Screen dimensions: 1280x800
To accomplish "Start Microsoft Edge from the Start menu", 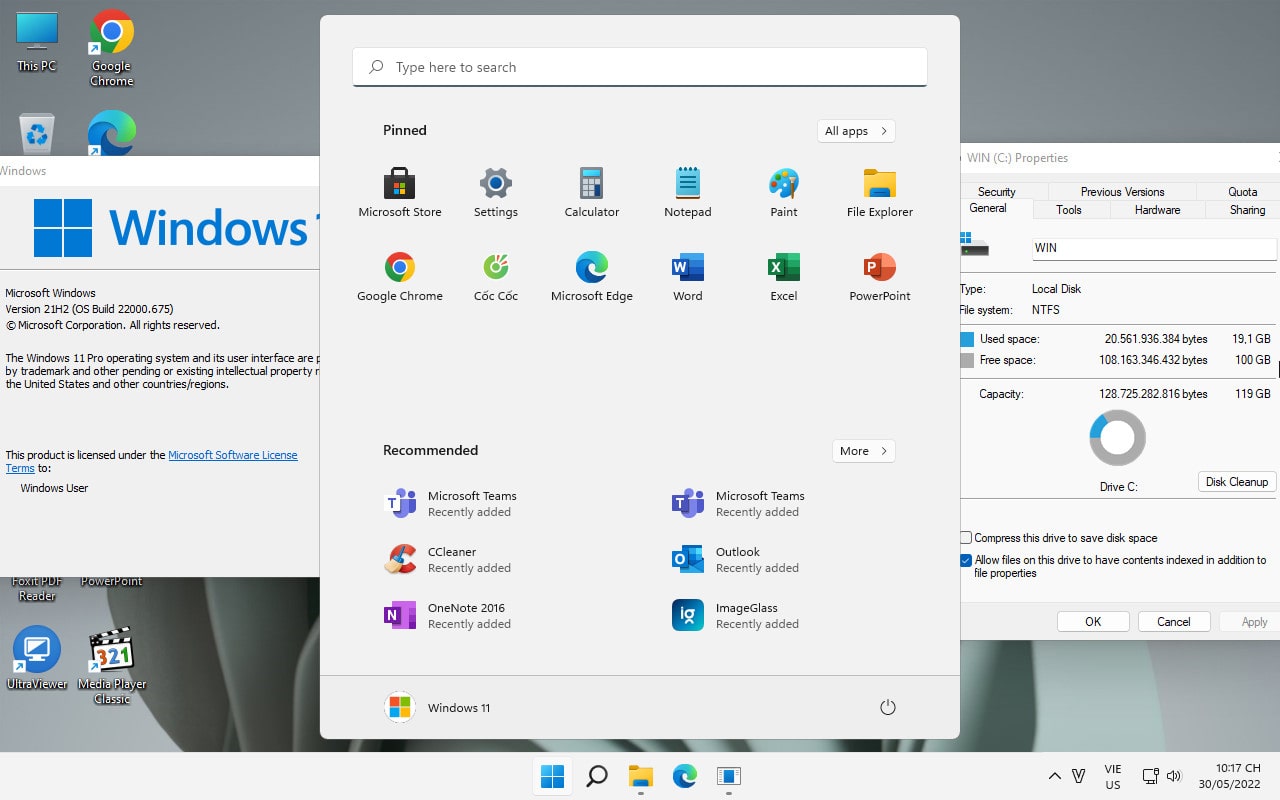I will click(591, 276).
